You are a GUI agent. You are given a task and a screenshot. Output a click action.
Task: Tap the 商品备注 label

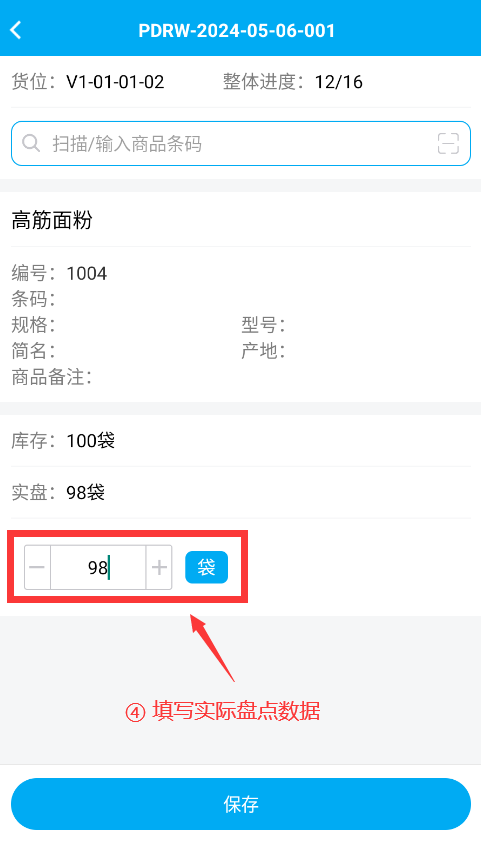(52, 377)
